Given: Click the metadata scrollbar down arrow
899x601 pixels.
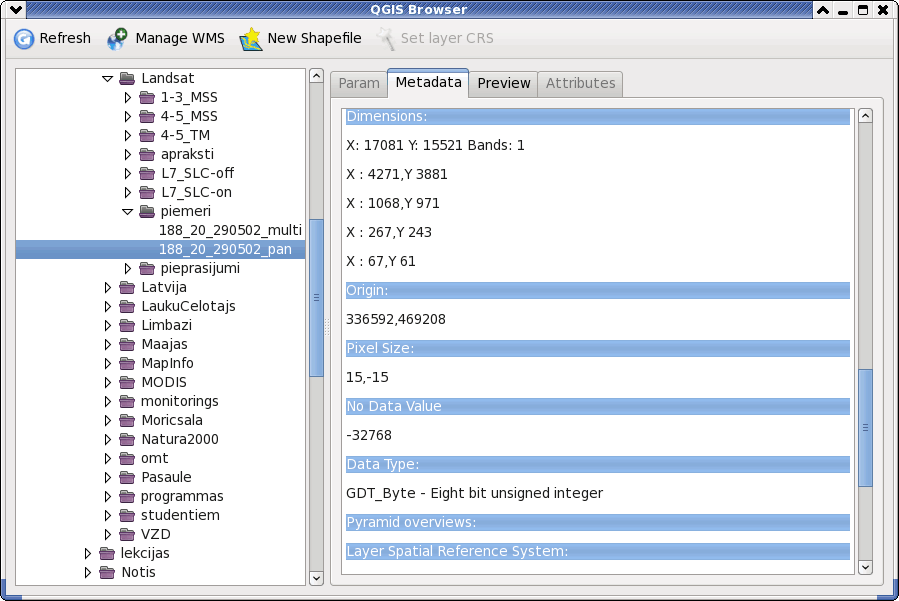Looking at the screenshot, I should pos(865,567).
